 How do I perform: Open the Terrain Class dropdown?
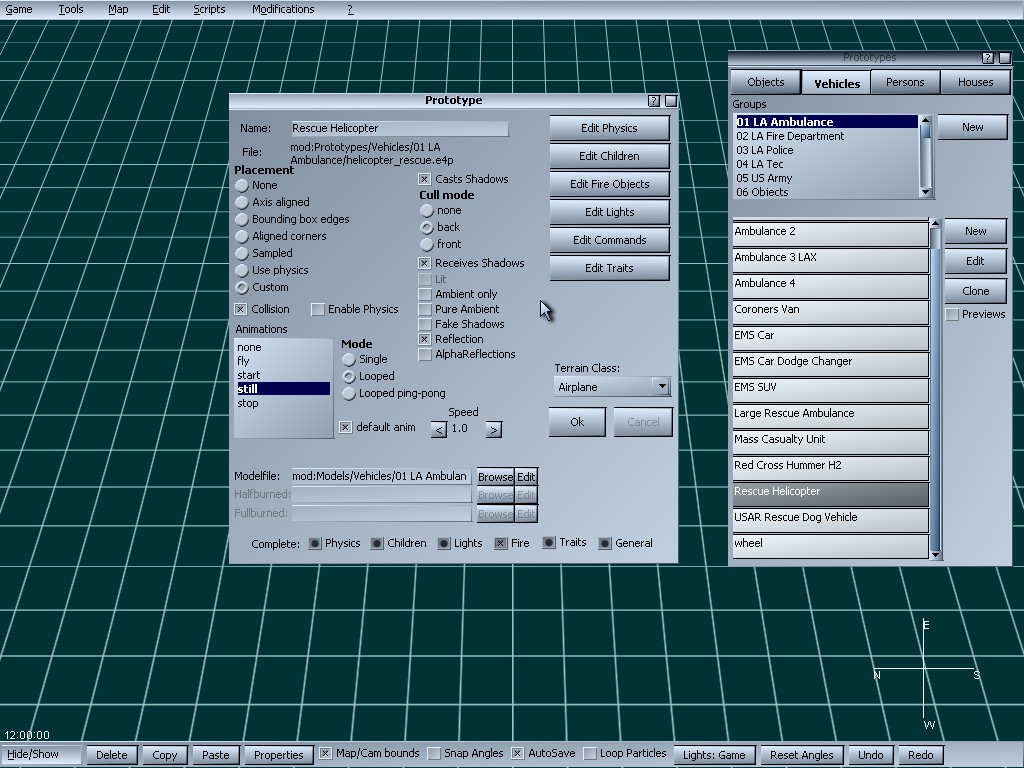662,387
